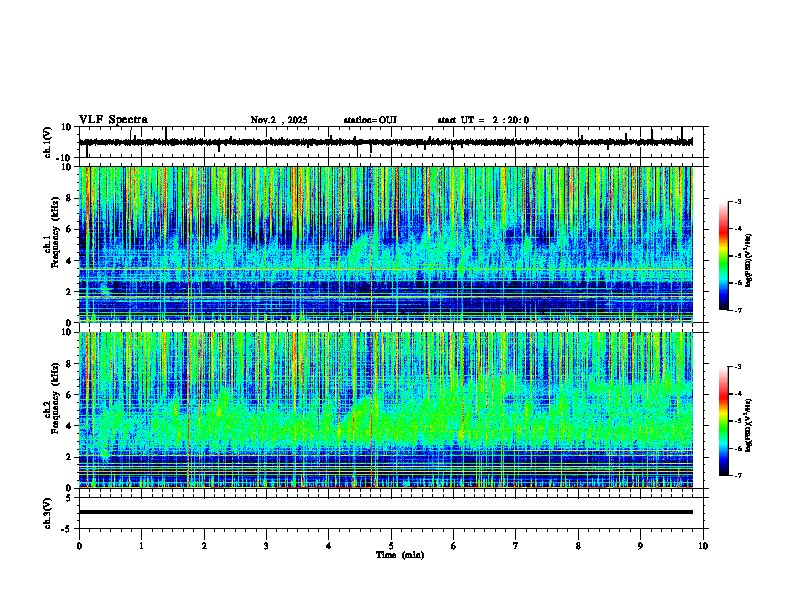This screenshot has height=612, width=792.
Task: Click the "10" tick on time axis
Action: click(x=703, y=546)
